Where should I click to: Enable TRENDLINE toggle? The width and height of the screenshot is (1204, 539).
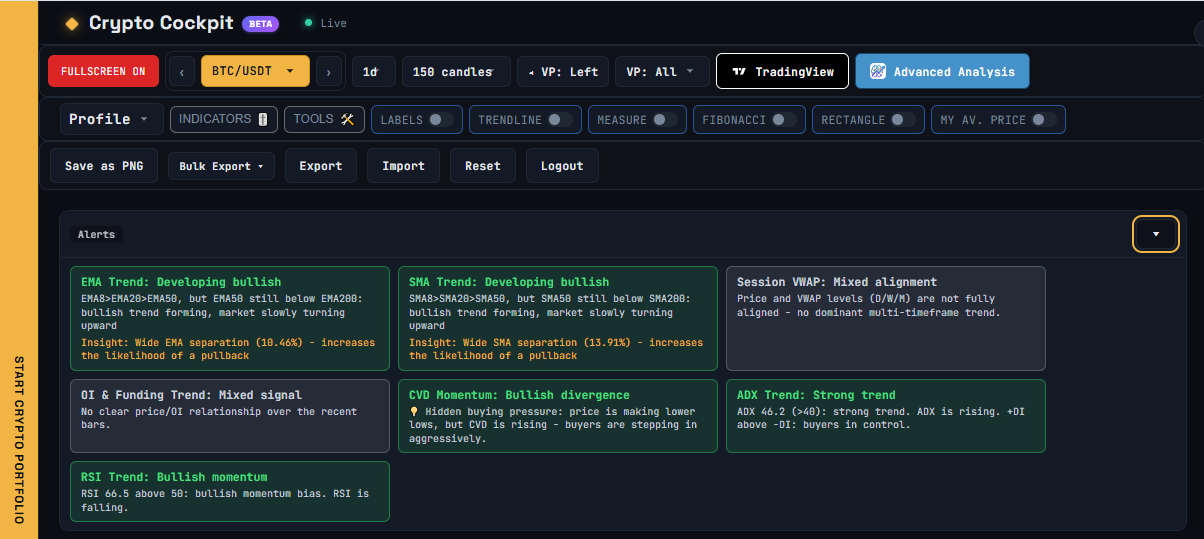click(x=561, y=120)
